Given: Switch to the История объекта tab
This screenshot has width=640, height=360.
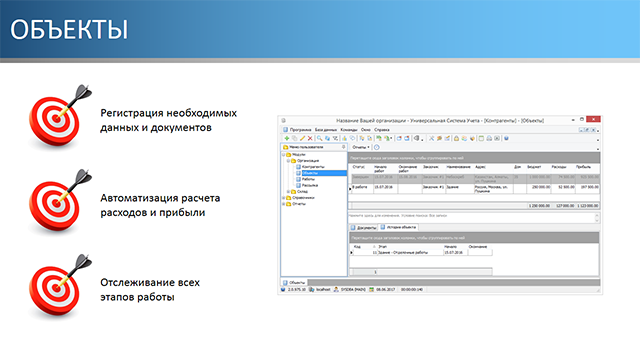Looking at the screenshot, I should pos(398,227).
